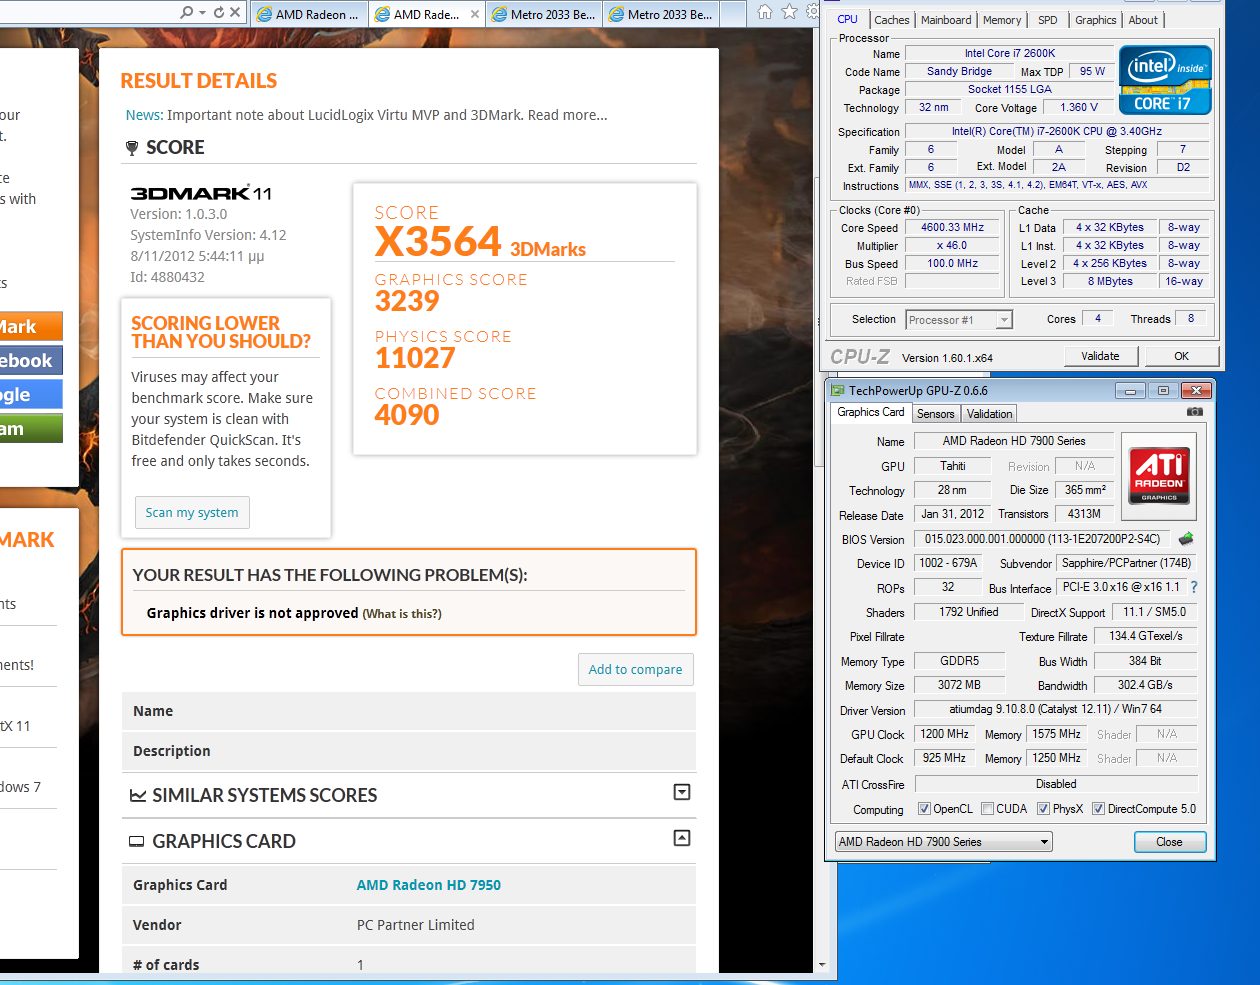Switch to first Metro 2033 Be... browser tab
The width and height of the screenshot is (1260, 985).
click(544, 14)
